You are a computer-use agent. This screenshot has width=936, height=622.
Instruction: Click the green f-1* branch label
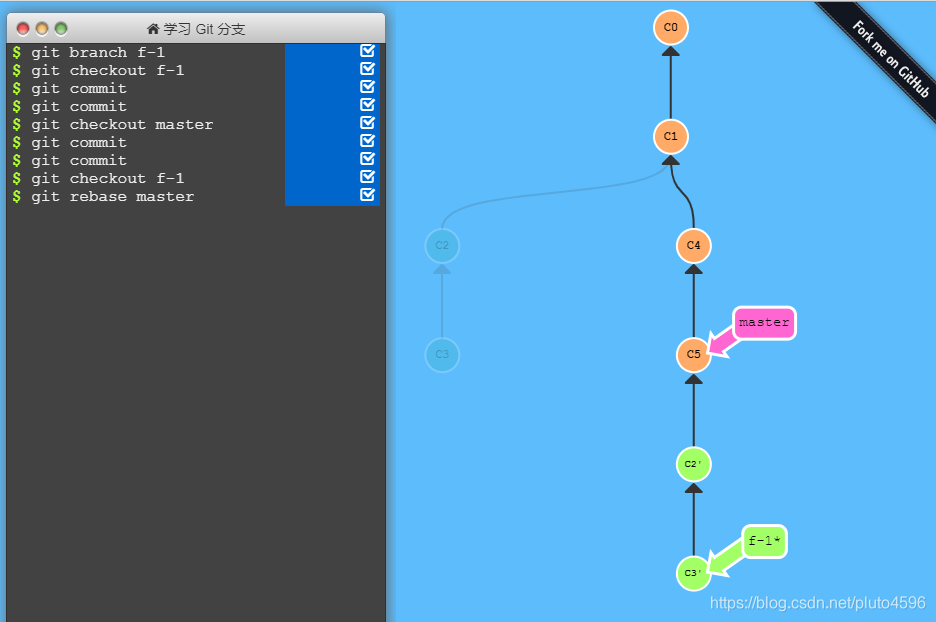coord(764,541)
